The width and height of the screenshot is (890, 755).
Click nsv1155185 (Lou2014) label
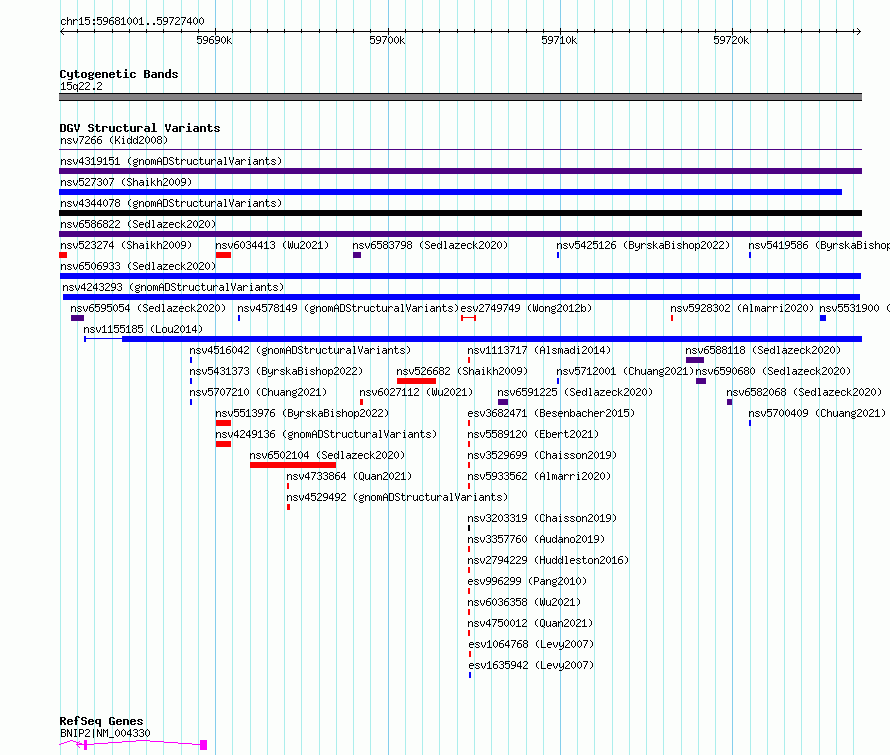pyautogui.click(x=143, y=329)
